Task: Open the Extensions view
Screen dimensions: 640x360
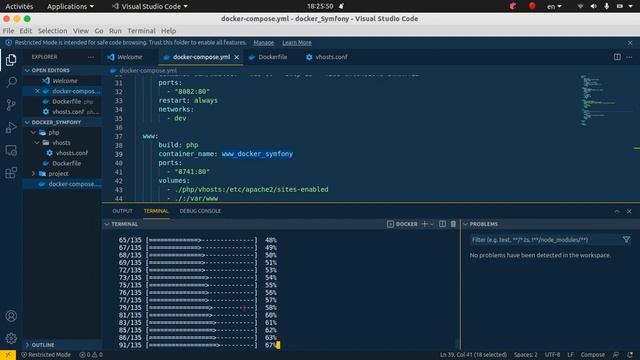Action: point(11,173)
